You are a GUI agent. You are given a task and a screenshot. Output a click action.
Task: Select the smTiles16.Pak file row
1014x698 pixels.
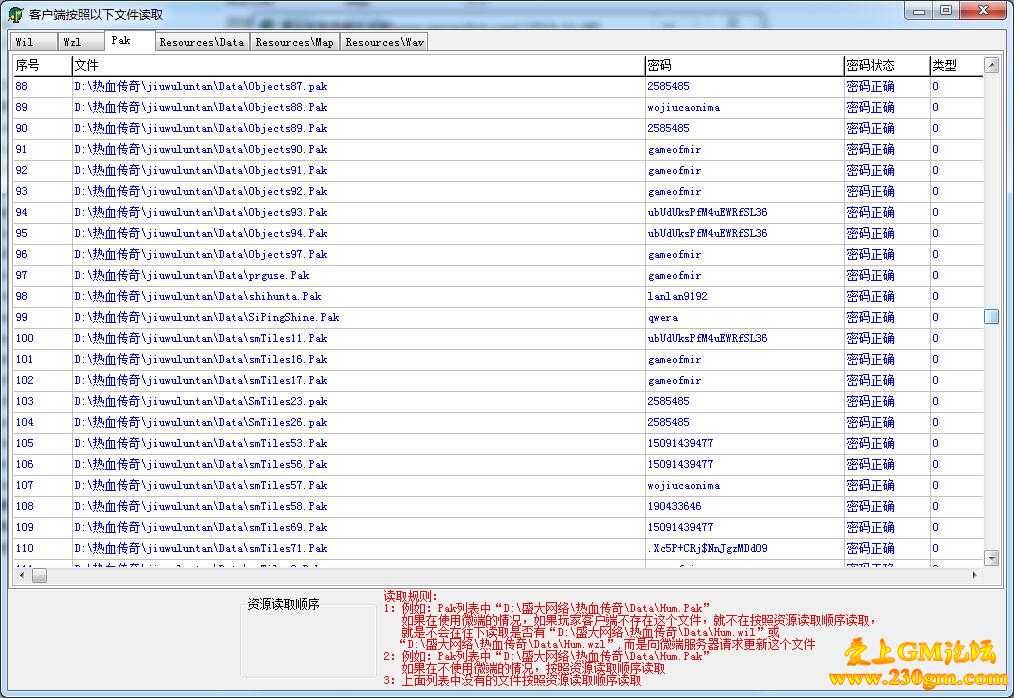click(x=498, y=360)
